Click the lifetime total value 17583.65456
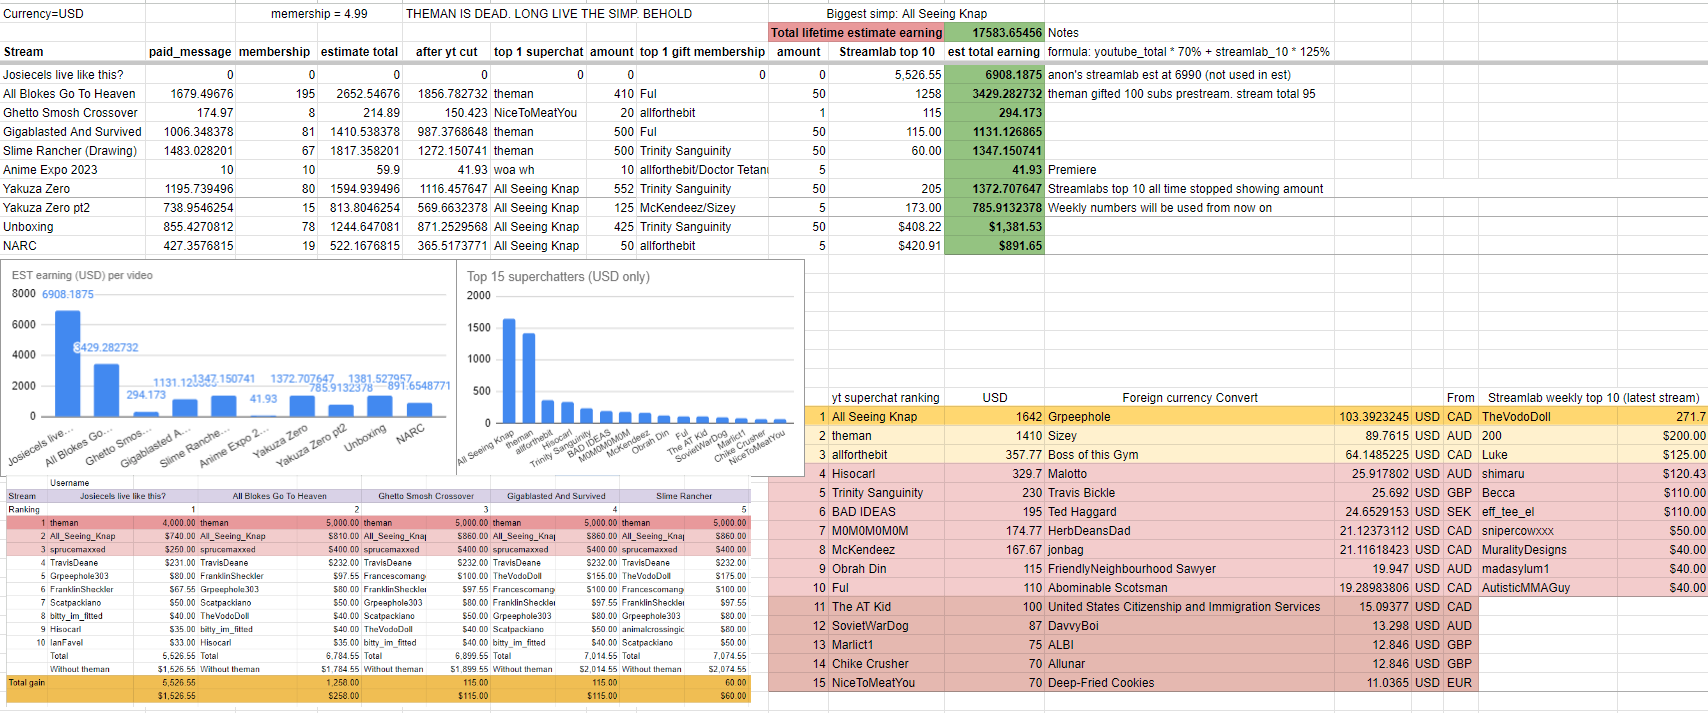The image size is (1708, 713). click(994, 33)
